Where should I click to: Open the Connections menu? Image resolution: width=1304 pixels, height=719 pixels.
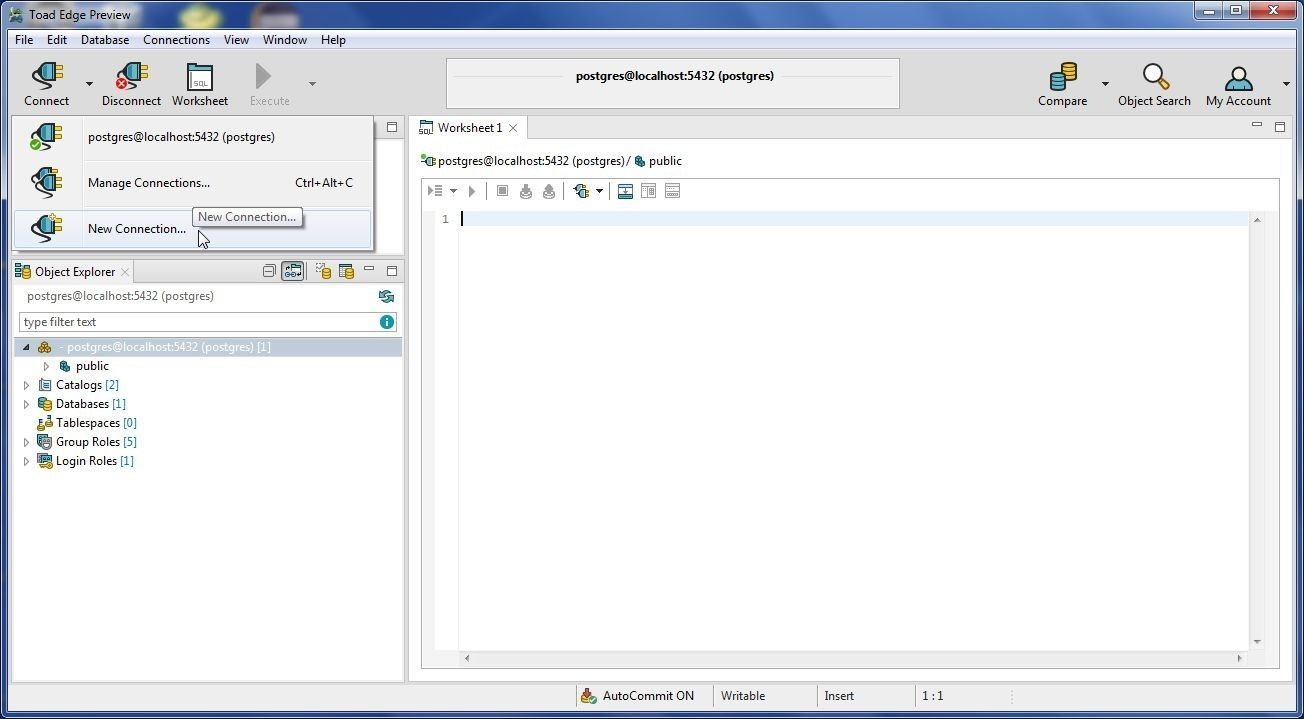point(176,40)
